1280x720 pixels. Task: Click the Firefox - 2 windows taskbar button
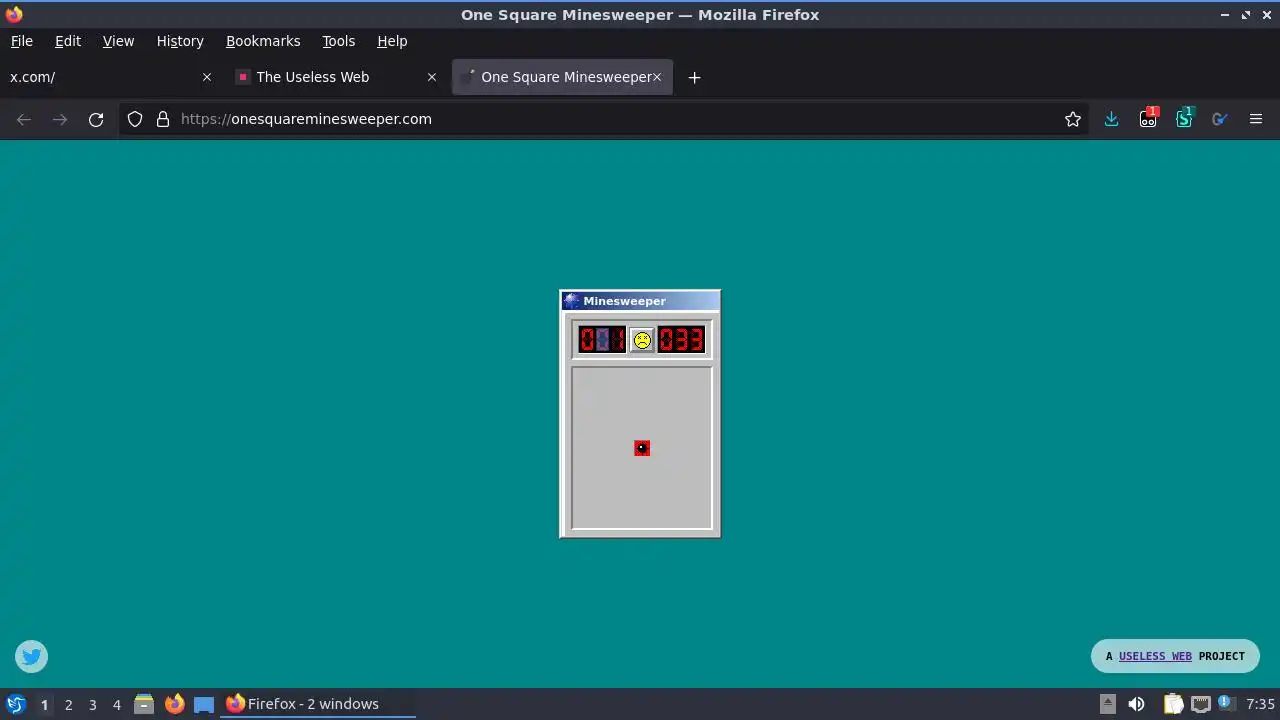click(318, 704)
